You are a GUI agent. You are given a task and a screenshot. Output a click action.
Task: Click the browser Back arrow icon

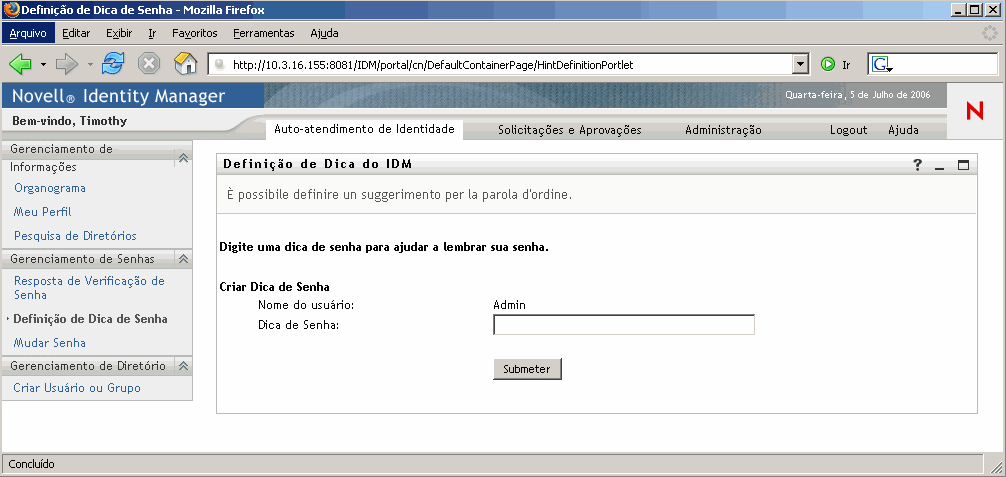click(x=20, y=64)
